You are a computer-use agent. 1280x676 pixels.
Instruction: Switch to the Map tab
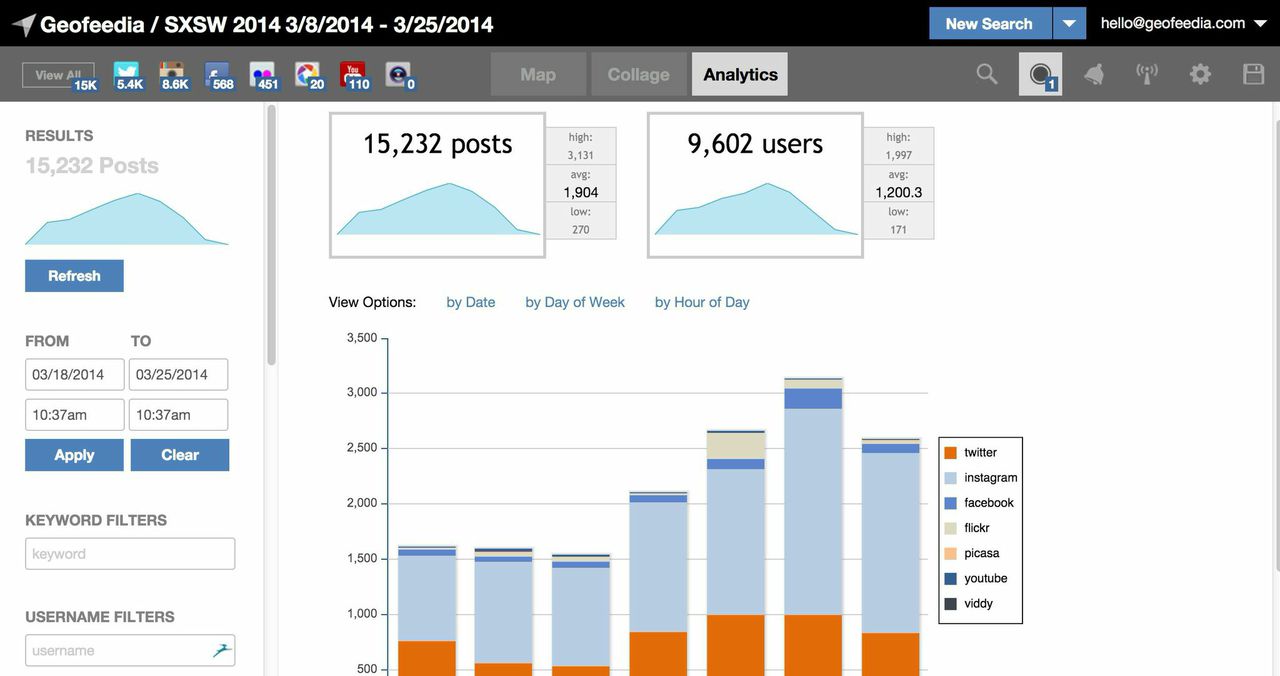tap(538, 74)
